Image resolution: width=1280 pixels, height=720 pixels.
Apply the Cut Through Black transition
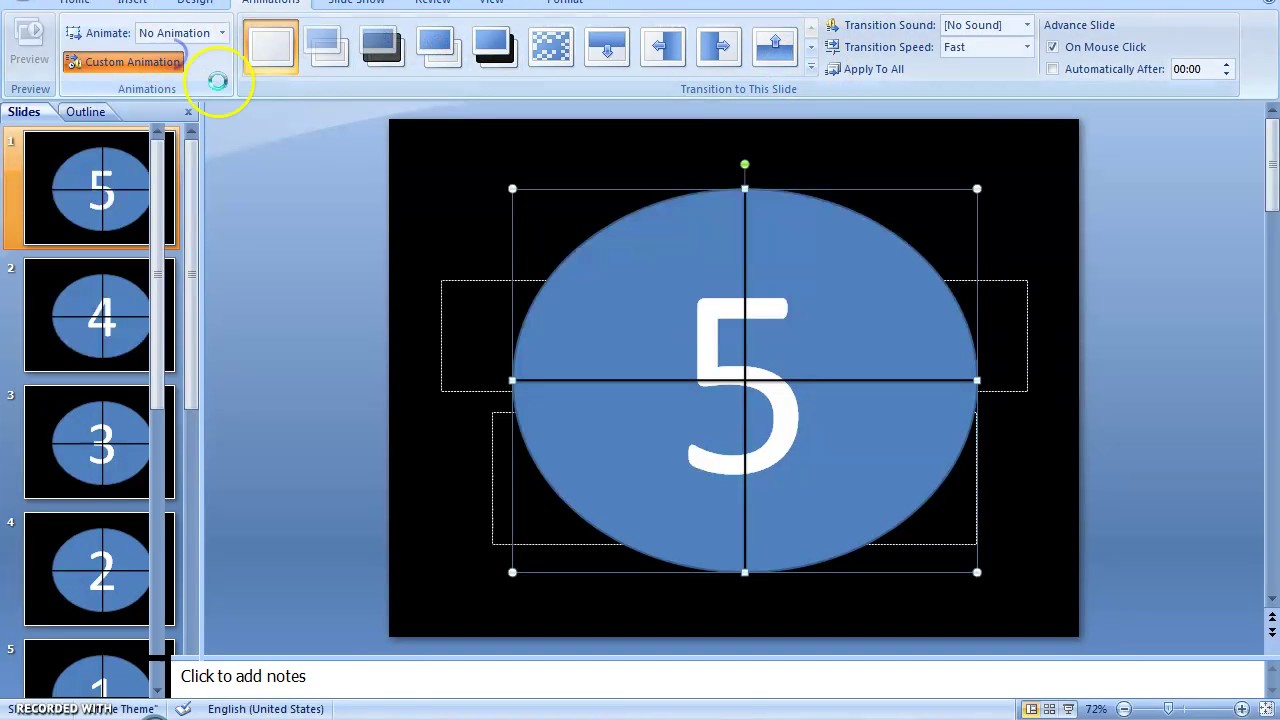click(494, 47)
